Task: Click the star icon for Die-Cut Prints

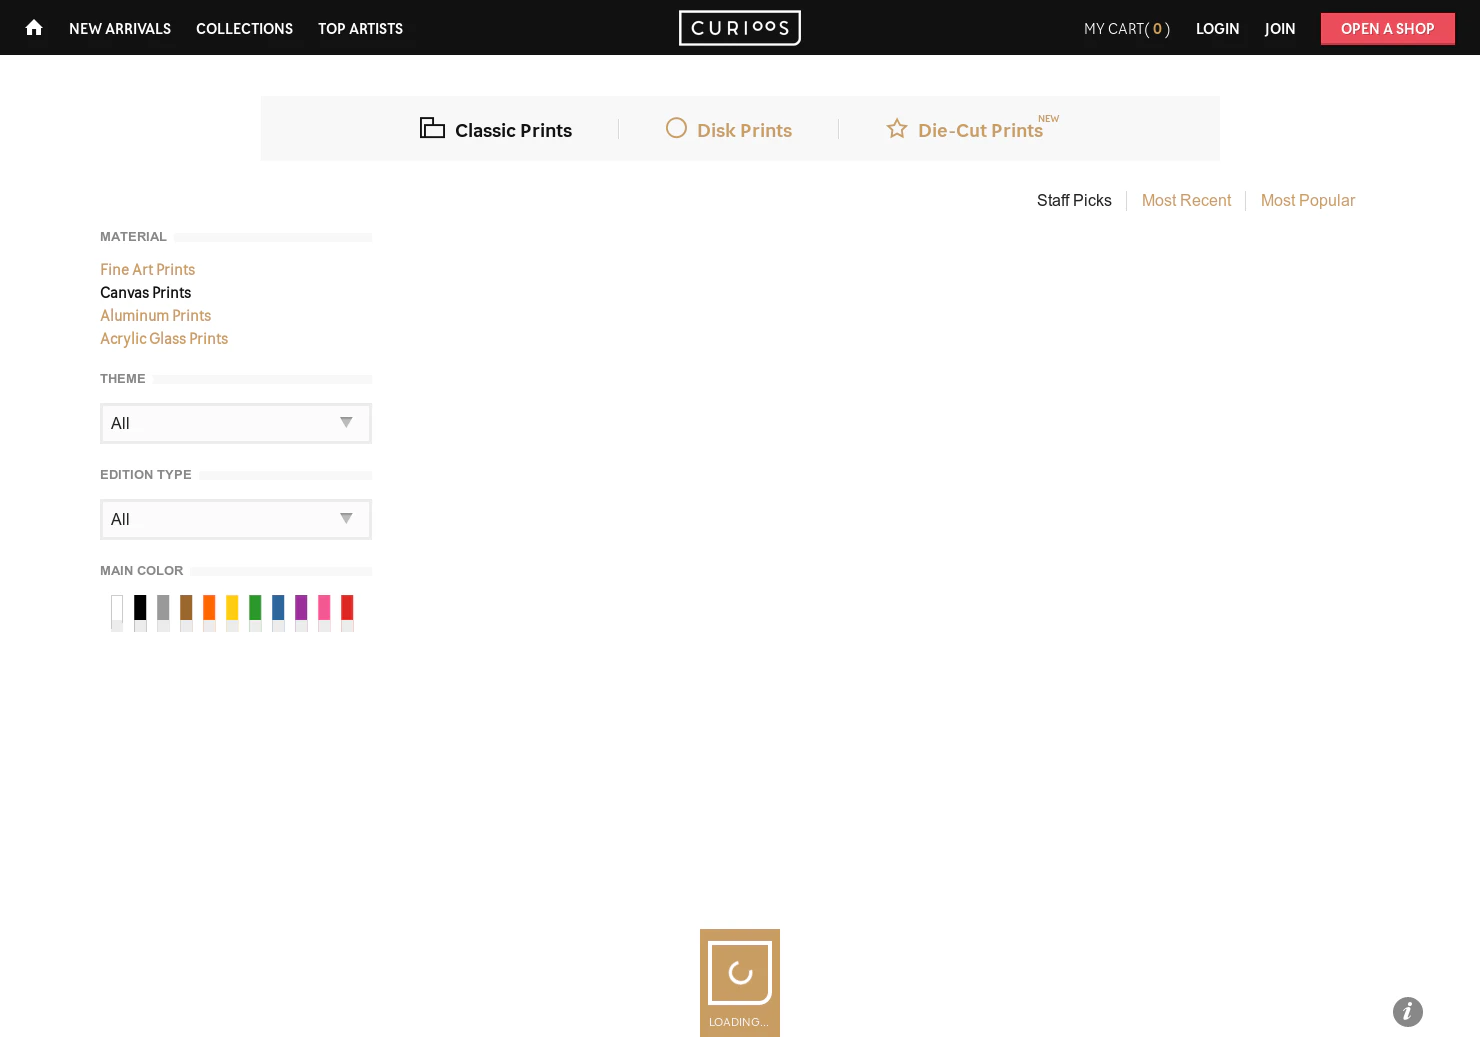Action: [x=896, y=128]
